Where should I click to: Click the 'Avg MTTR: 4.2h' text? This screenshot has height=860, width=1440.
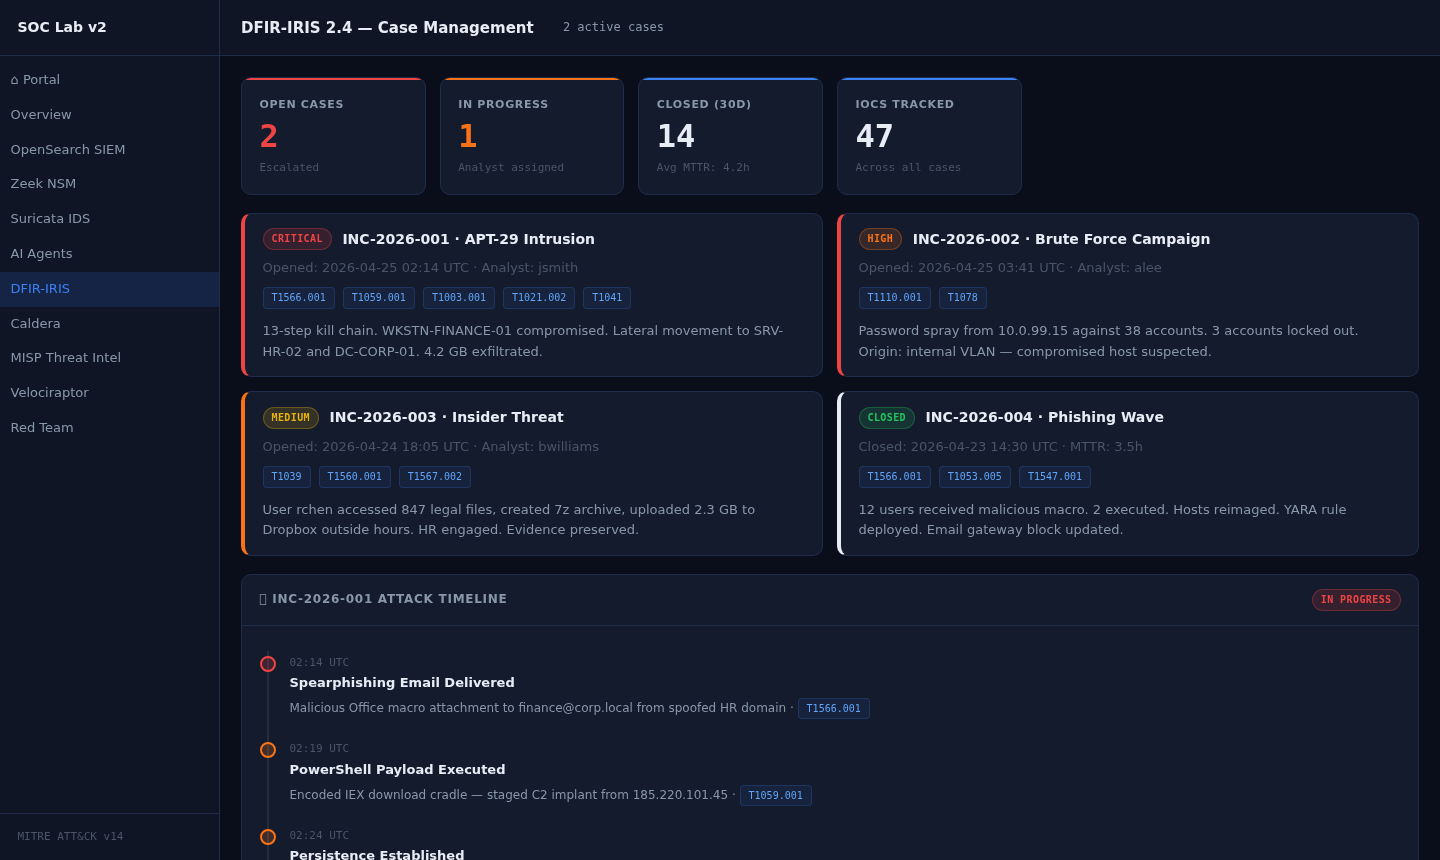(x=703, y=168)
